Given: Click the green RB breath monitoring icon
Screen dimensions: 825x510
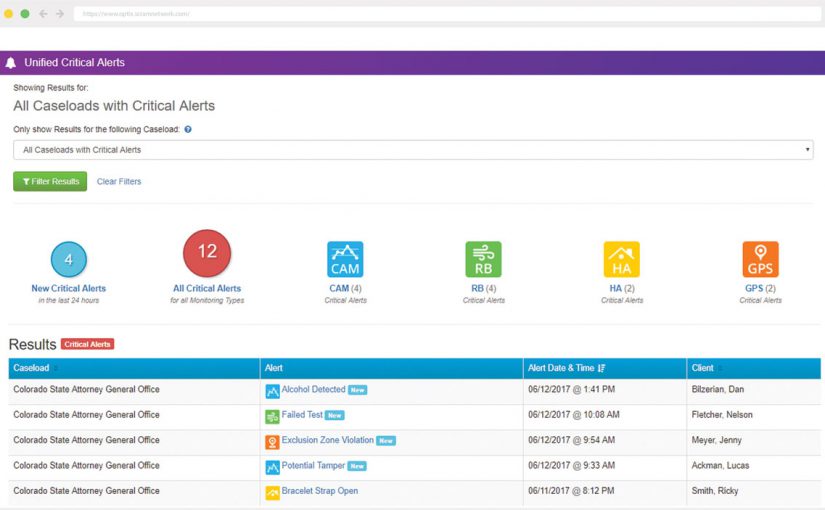Looking at the screenshot, I should (484, 259).
